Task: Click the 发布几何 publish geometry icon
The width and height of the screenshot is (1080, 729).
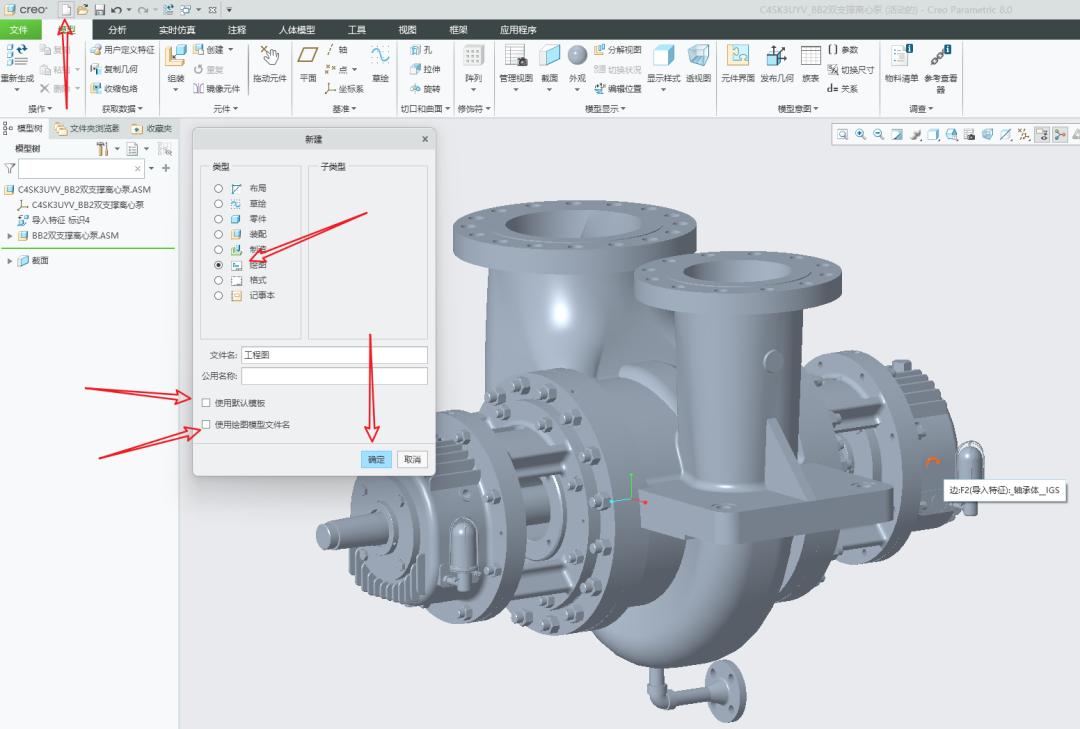Action: point(777,62)
